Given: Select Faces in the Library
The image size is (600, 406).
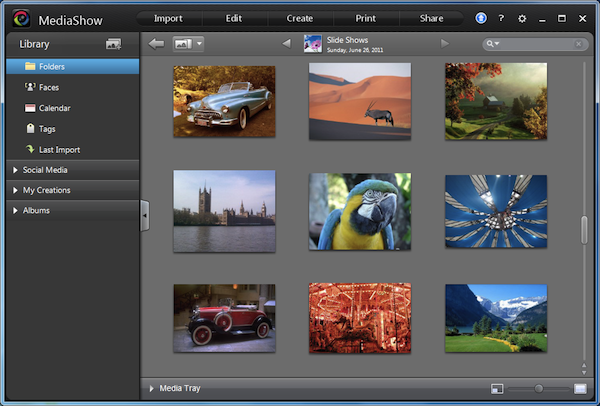Looking at the screenshot, I should tap(48, 87).
